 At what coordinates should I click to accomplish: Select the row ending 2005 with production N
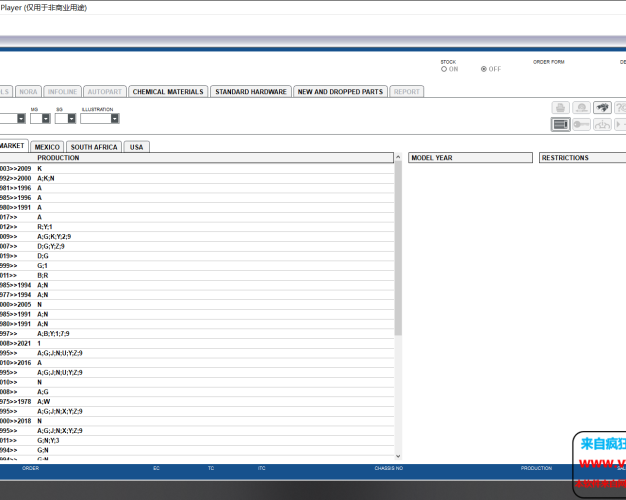pos(197,305)
